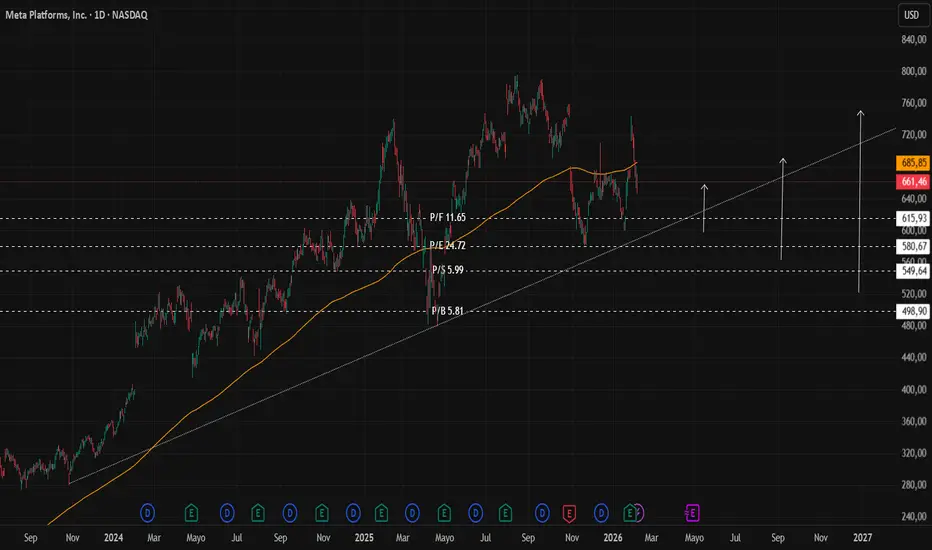Click the 2026 label on the time axis
Screen dimensions: 932x550
coord(613,538)
